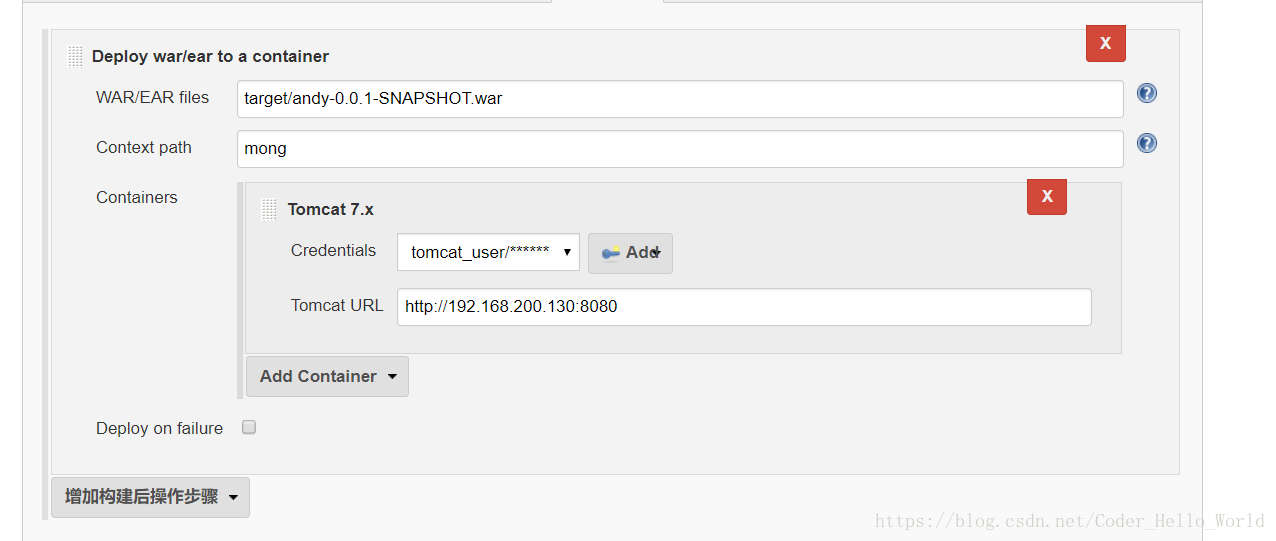Select the Tomcat URL input box
This screenshot has width=1276, height=541.
click(x=744, y=307)
